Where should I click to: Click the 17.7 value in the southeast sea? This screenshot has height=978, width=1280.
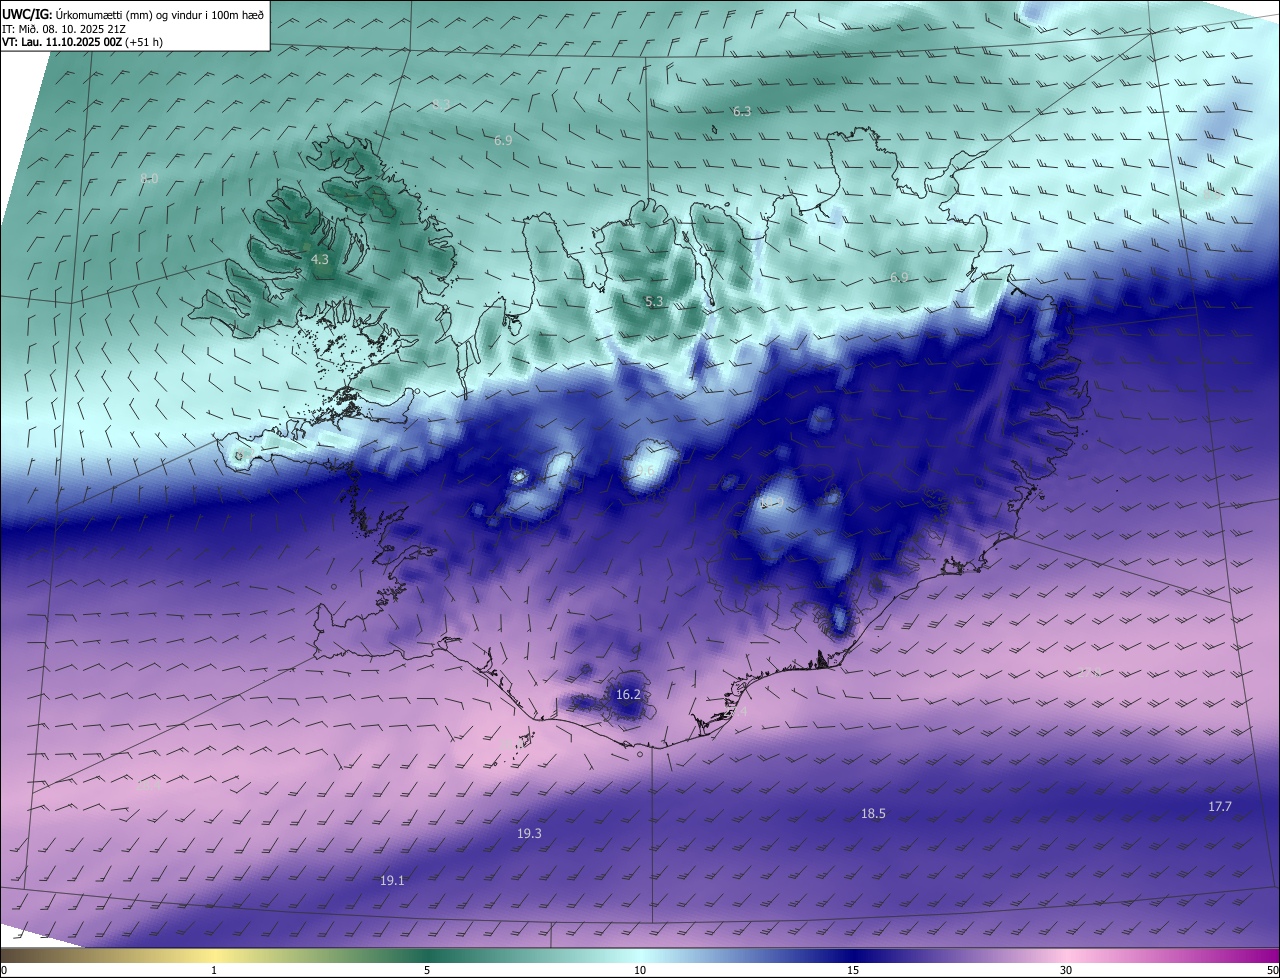coord(1220,806)
